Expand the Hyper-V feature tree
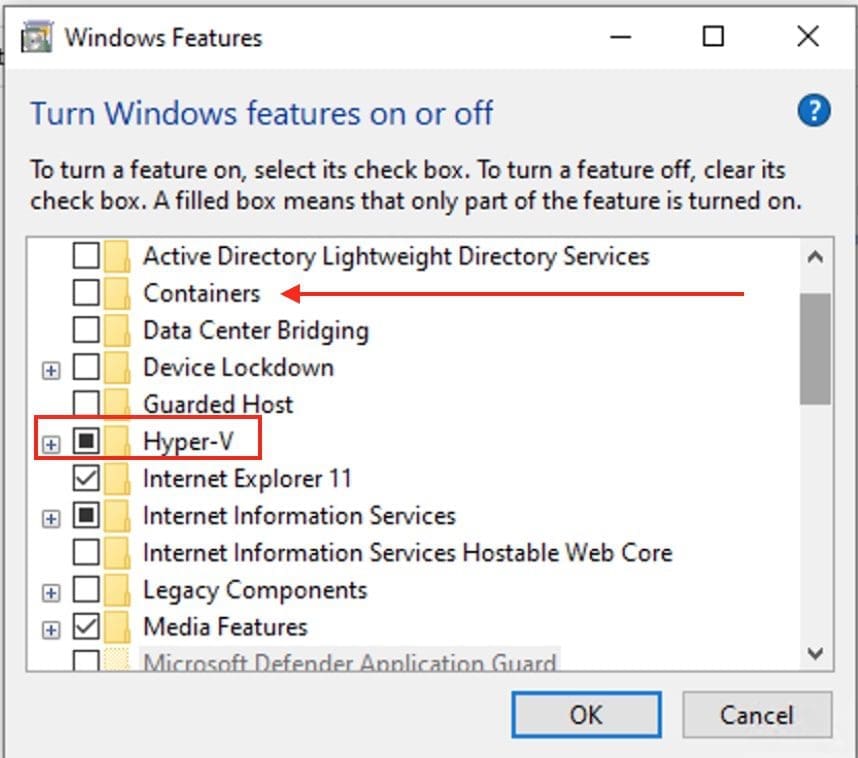858x758 pixels. 51,442
